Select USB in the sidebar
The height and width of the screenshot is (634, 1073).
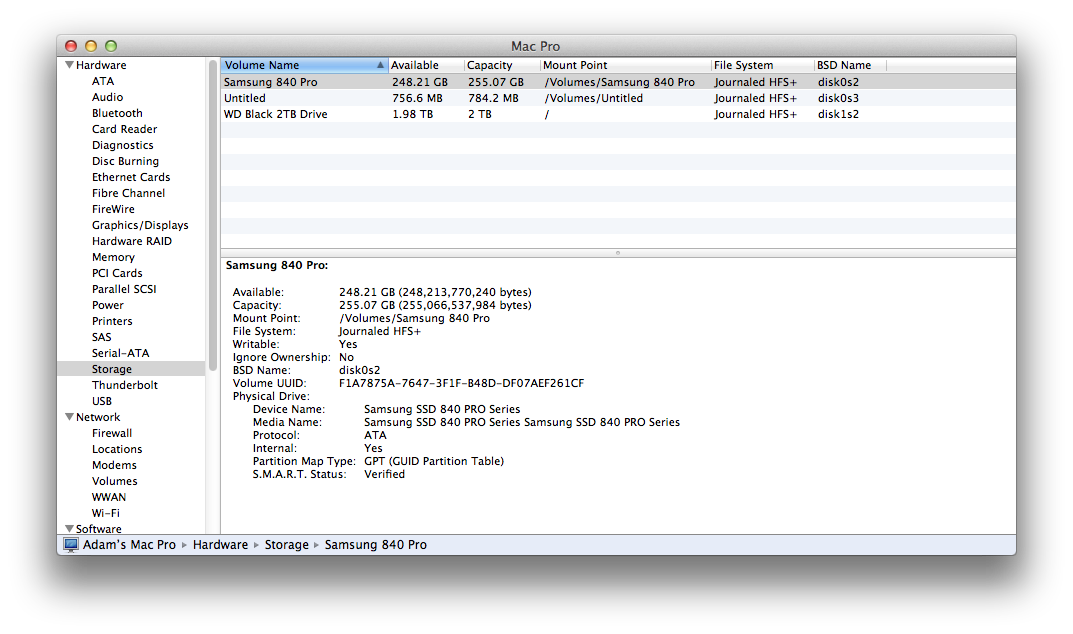tap(101, 401)
